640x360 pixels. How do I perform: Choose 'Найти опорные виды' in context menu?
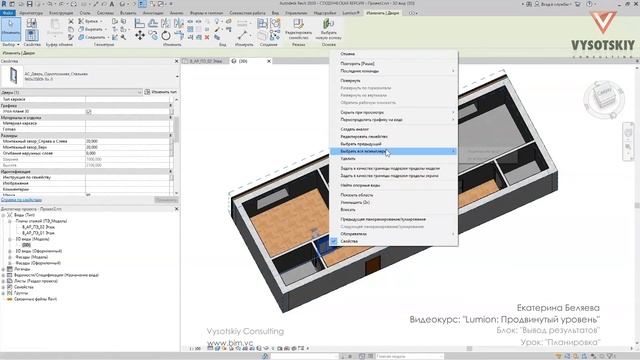(393, 185)
